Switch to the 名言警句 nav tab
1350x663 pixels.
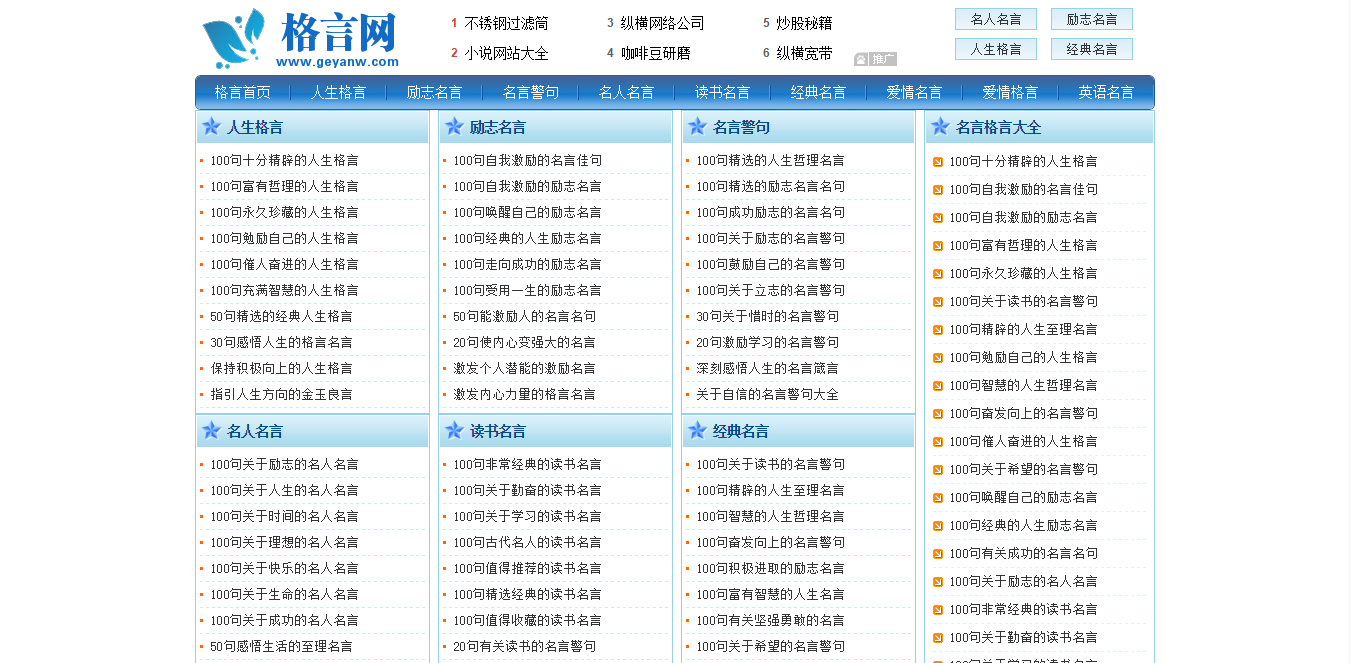[x=530, y=92]
